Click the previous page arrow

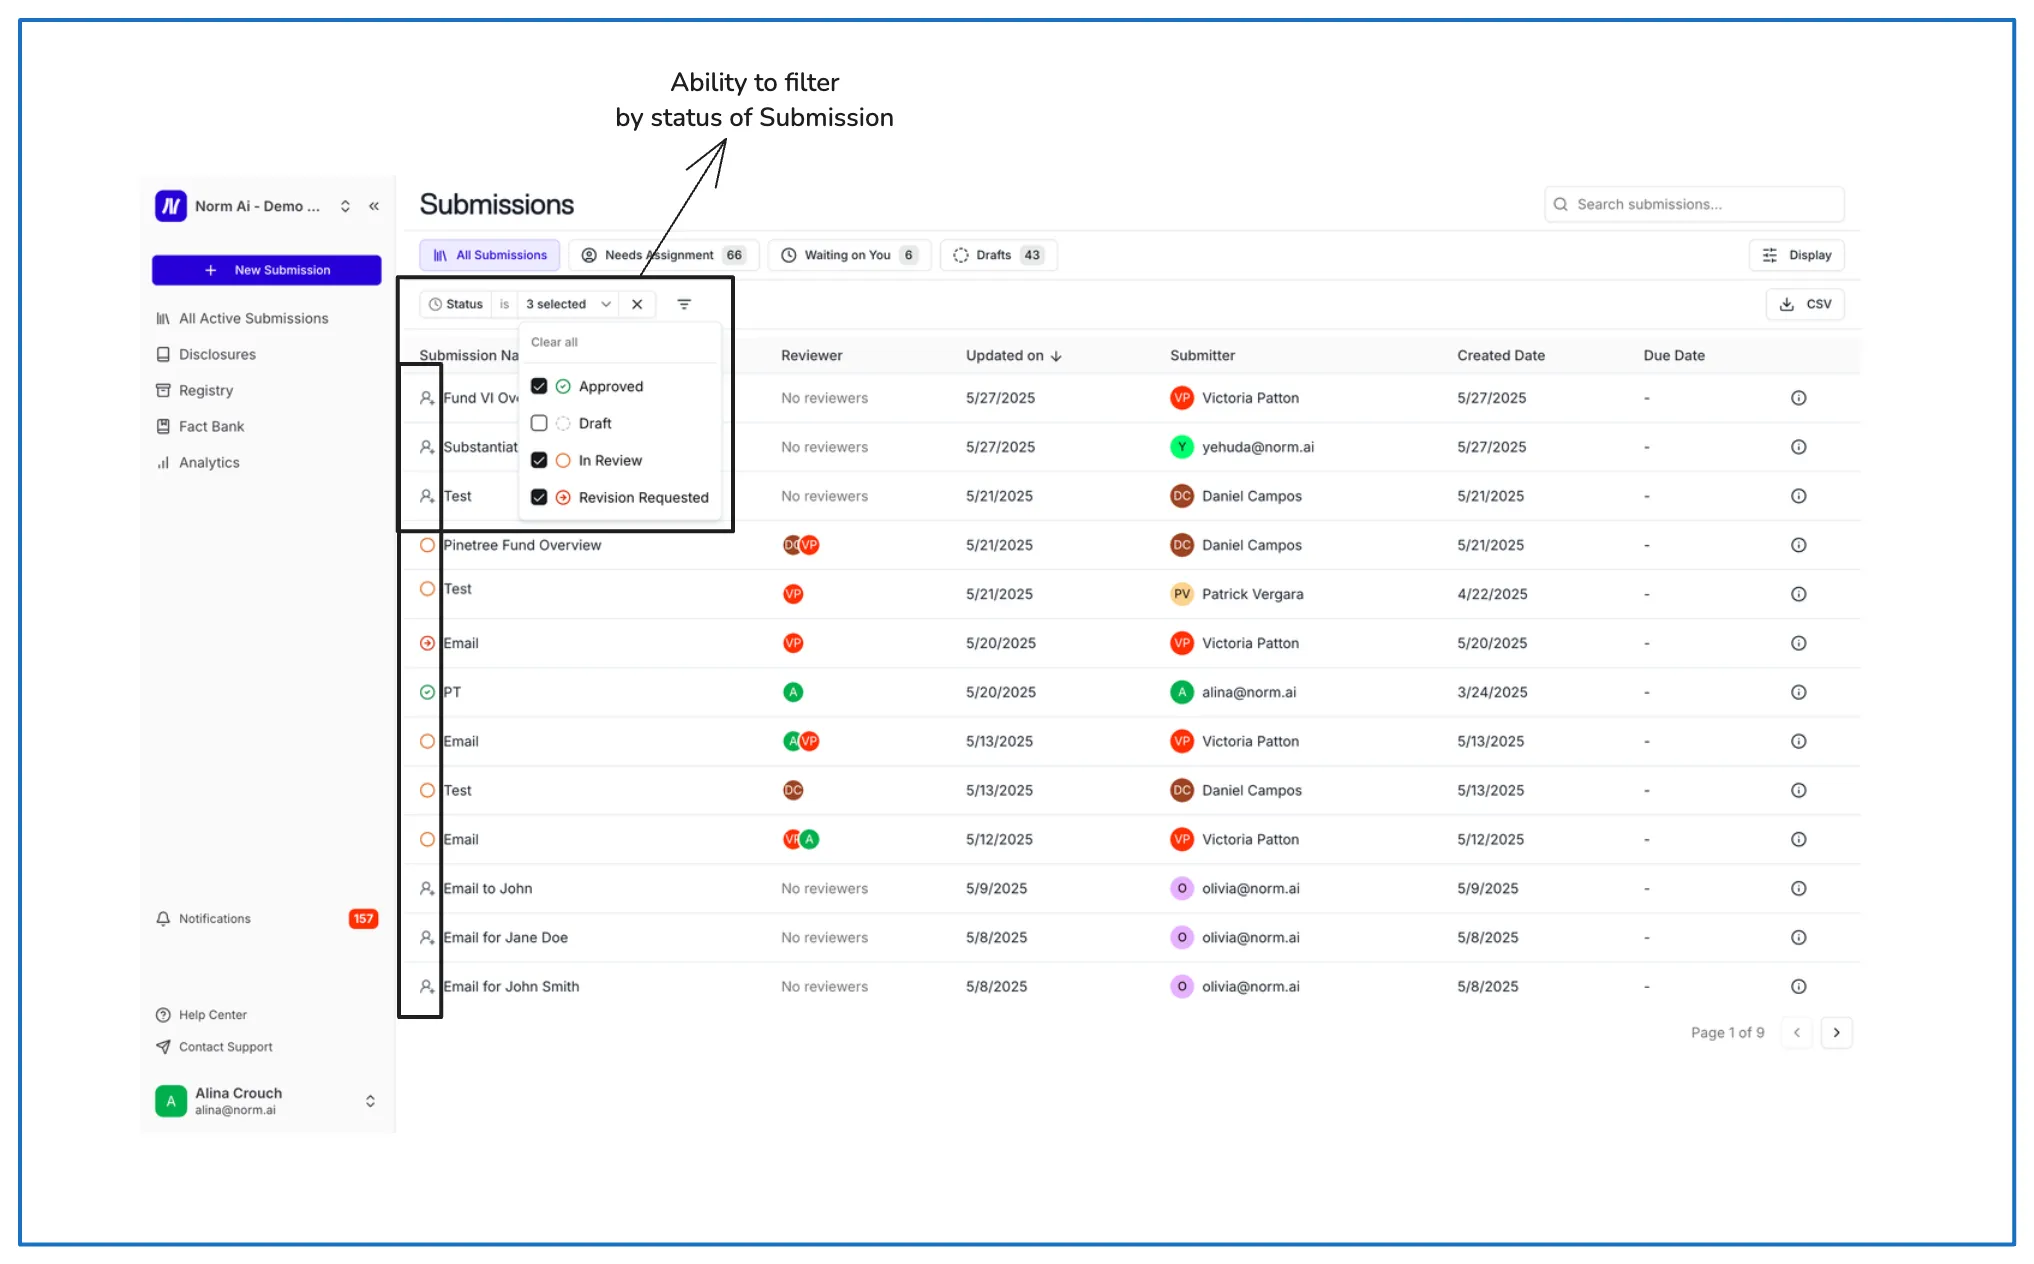click(x=1796, y=1033)
